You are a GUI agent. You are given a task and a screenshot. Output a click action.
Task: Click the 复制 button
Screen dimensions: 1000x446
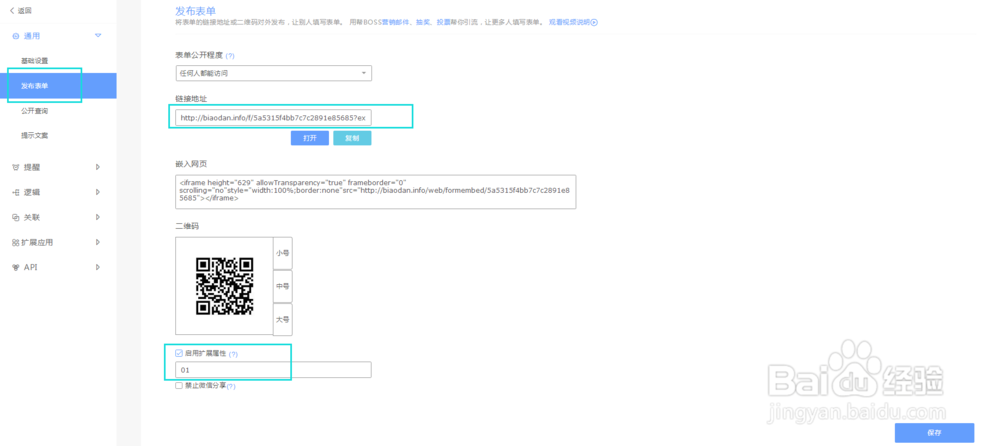[352, 138]
